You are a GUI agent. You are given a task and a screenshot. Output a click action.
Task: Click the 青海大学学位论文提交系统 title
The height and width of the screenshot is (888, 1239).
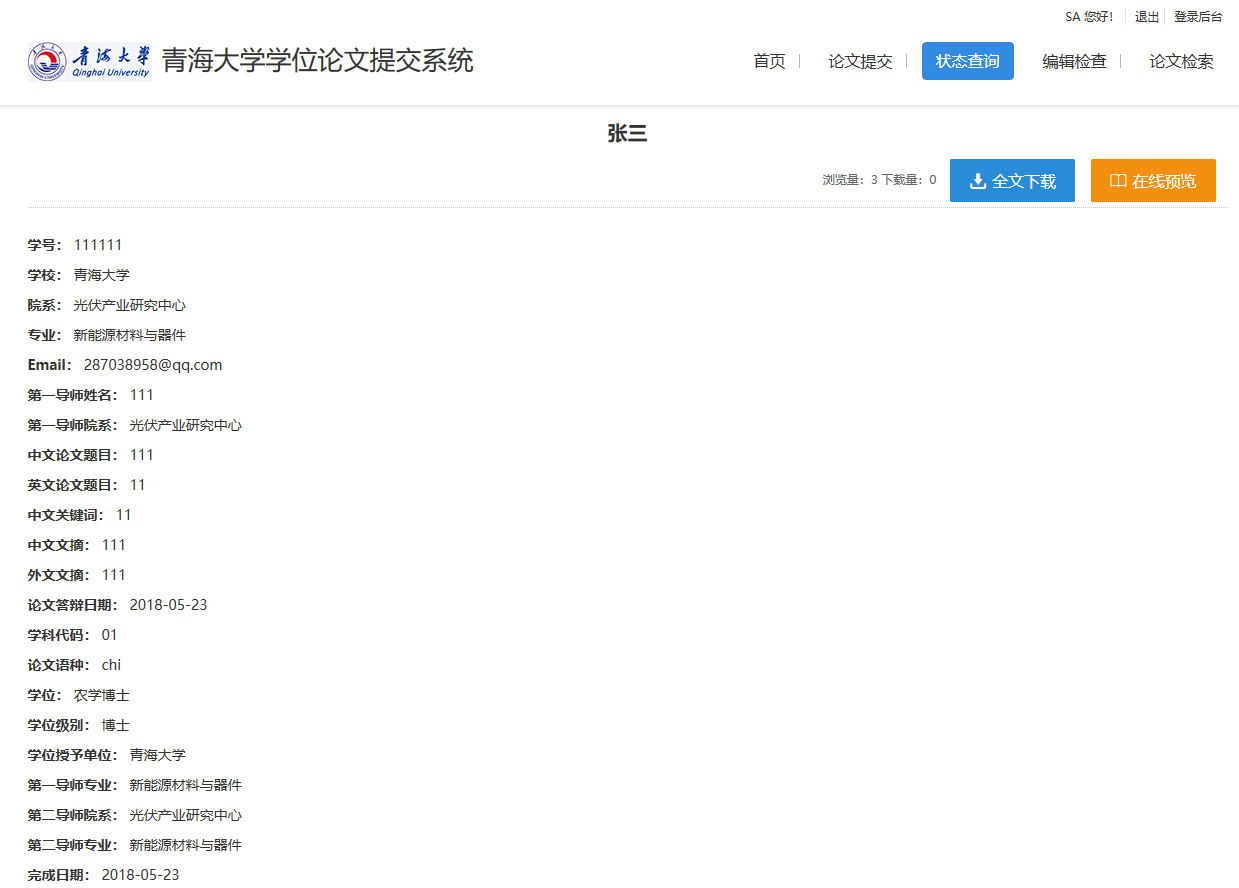coord(317,61)
